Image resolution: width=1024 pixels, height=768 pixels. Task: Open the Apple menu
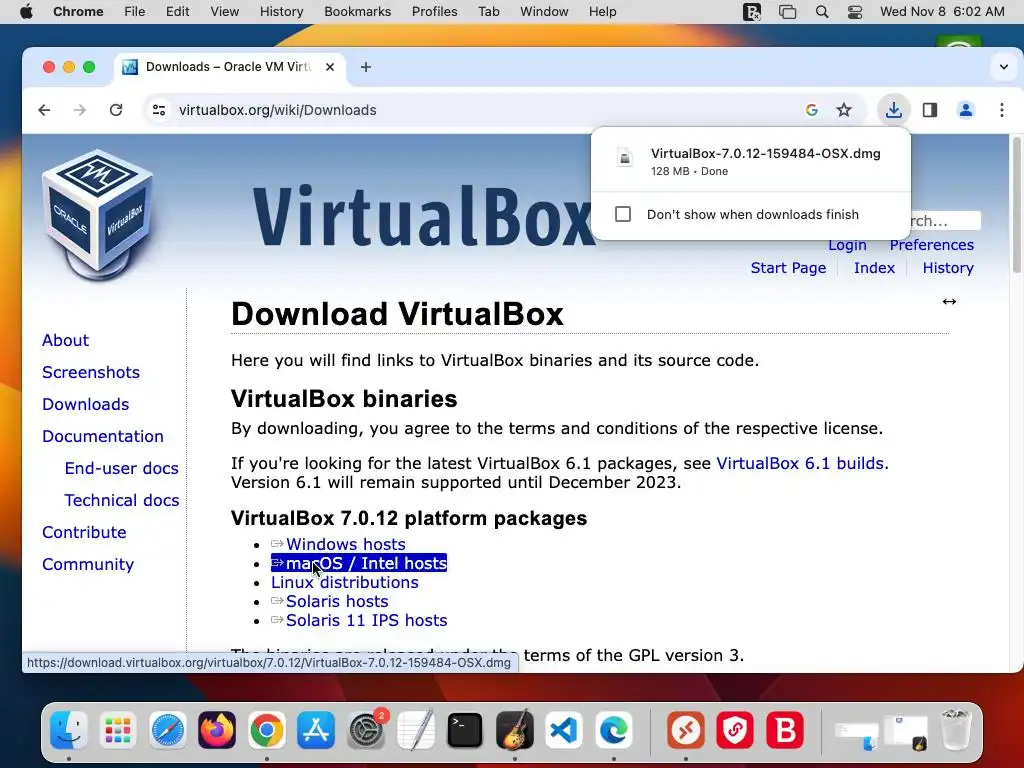pos(26,12)
